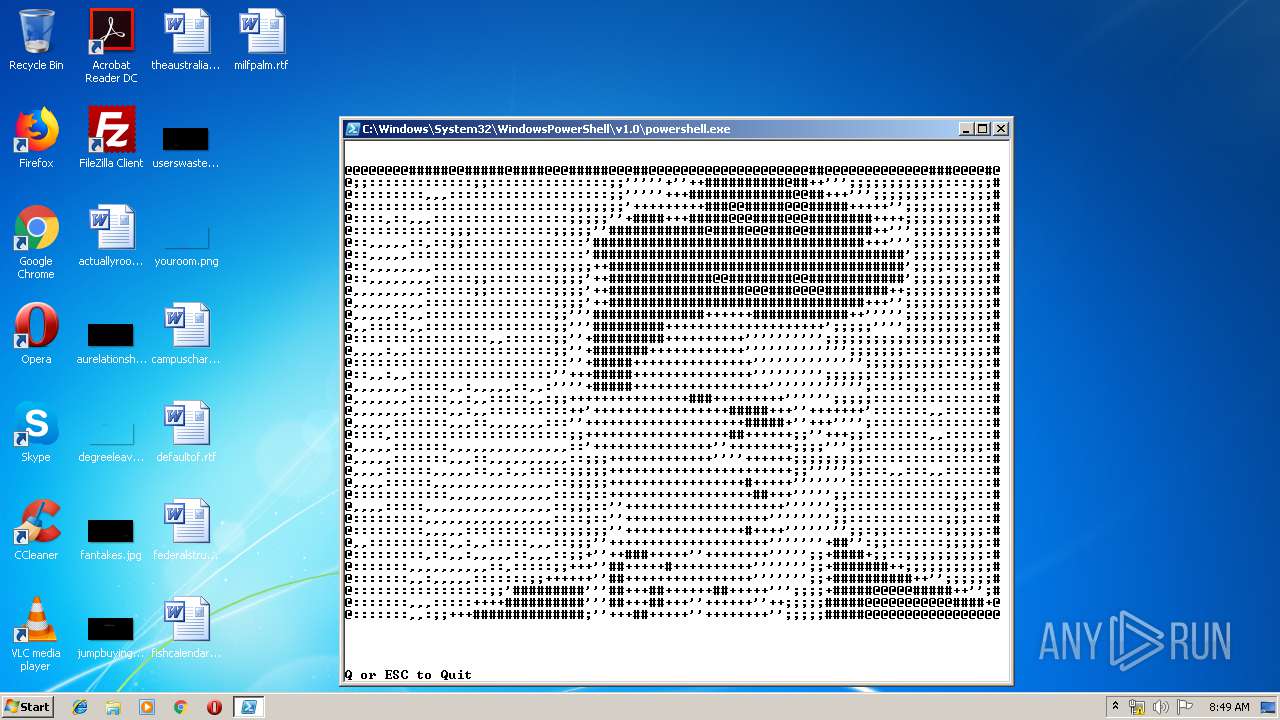Close the PowerShell window
Viewport: 1280px width, 720px height.
point(1001,129)
